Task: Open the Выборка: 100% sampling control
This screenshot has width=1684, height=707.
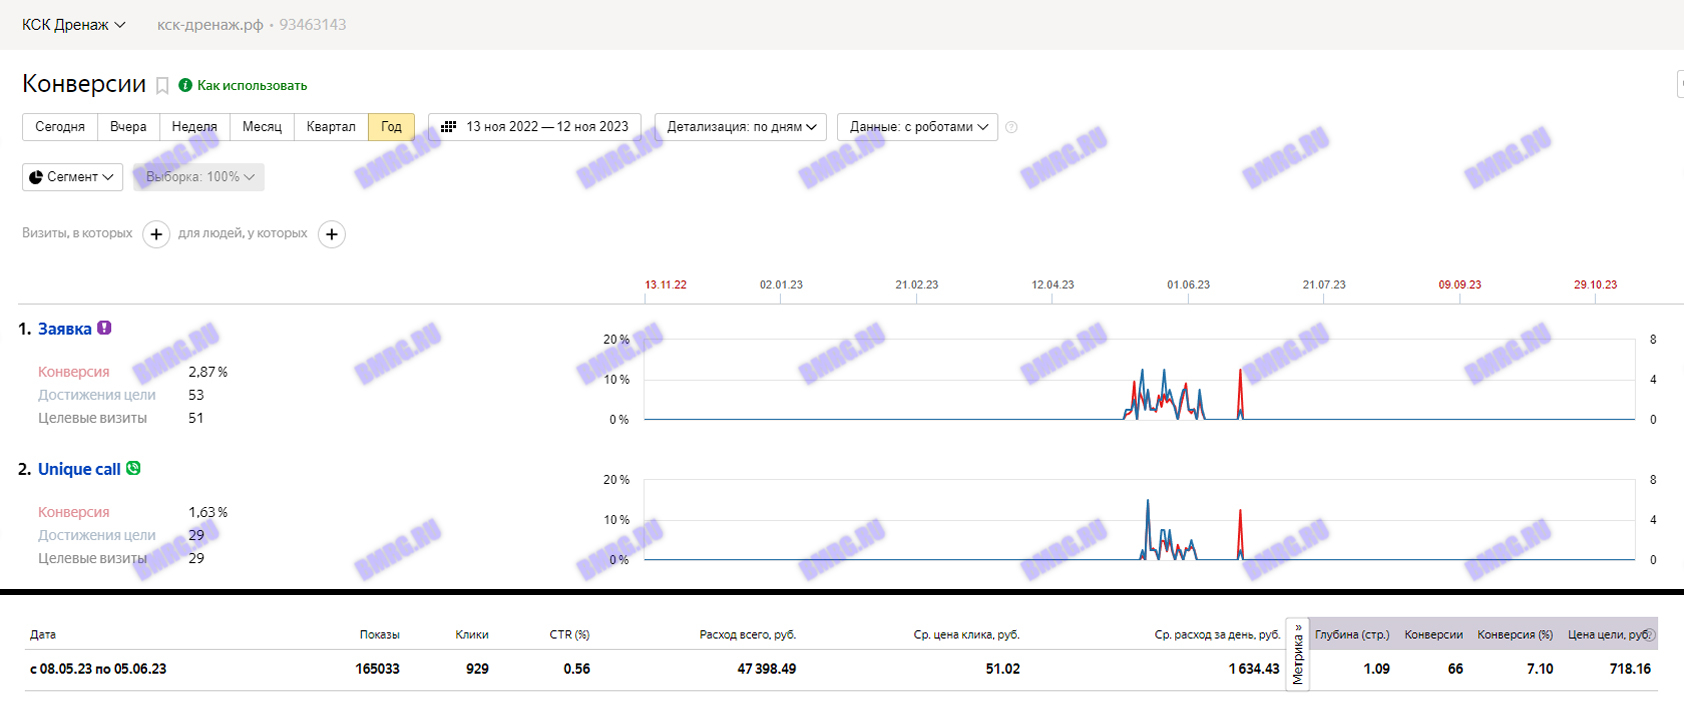Action: tap(199, 177)
